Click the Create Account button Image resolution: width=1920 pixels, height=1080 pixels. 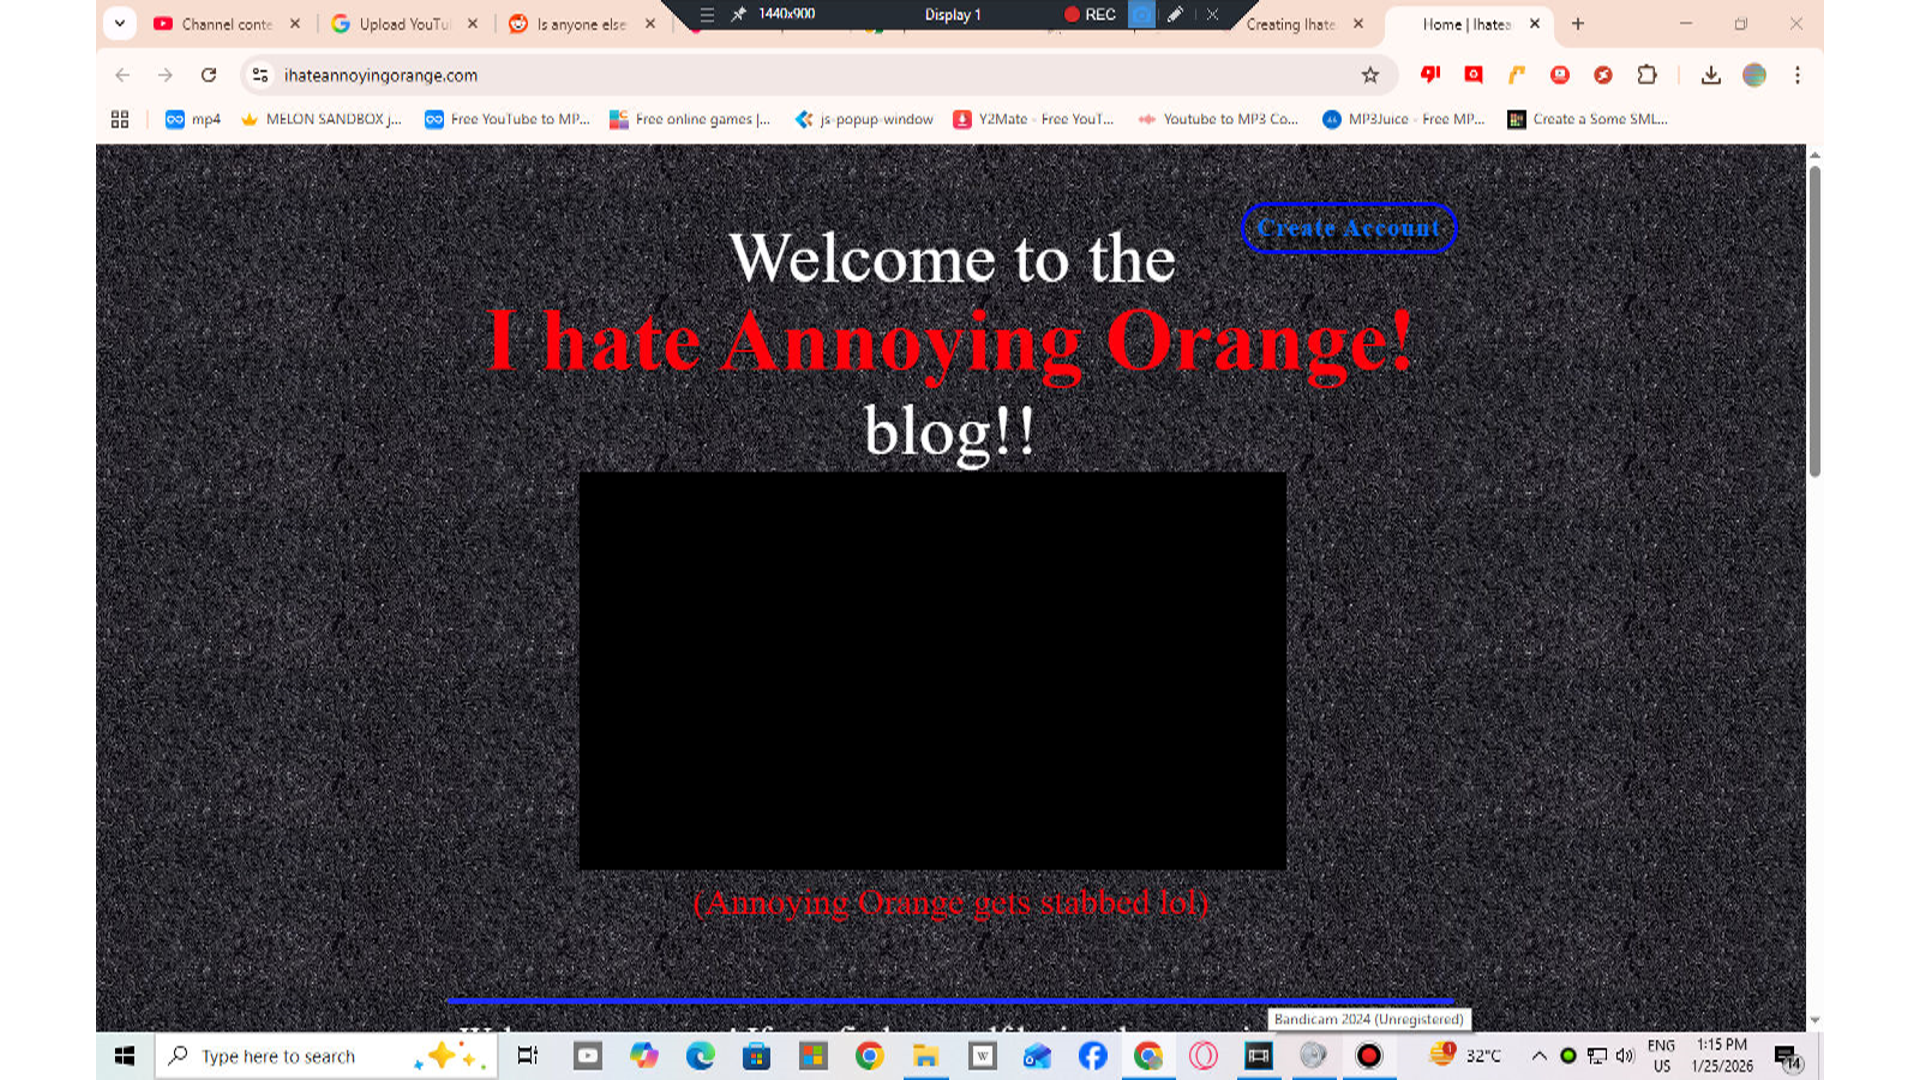click(x=1348, y=228)
